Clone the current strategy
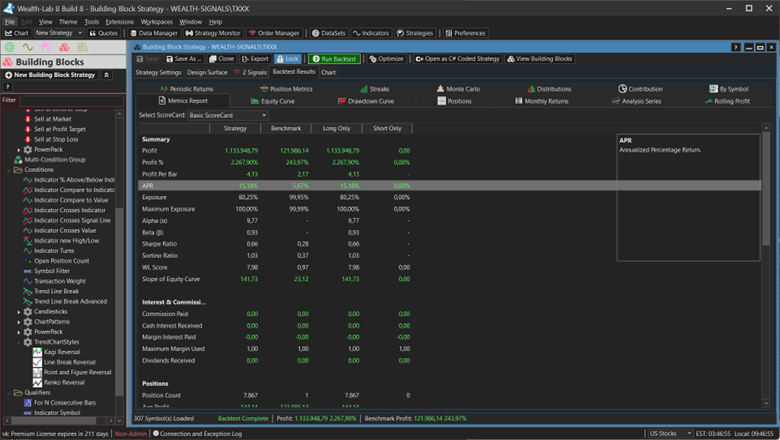 click(220, 59)
